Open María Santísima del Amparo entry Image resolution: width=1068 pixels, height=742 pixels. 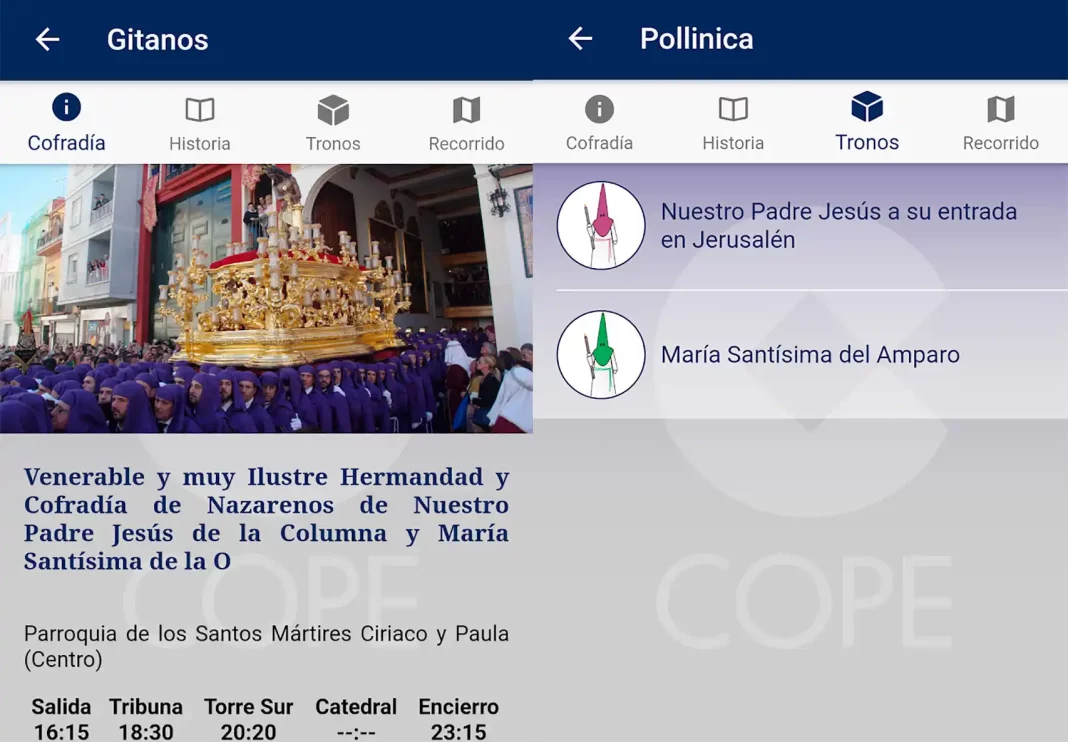point(810,354)
